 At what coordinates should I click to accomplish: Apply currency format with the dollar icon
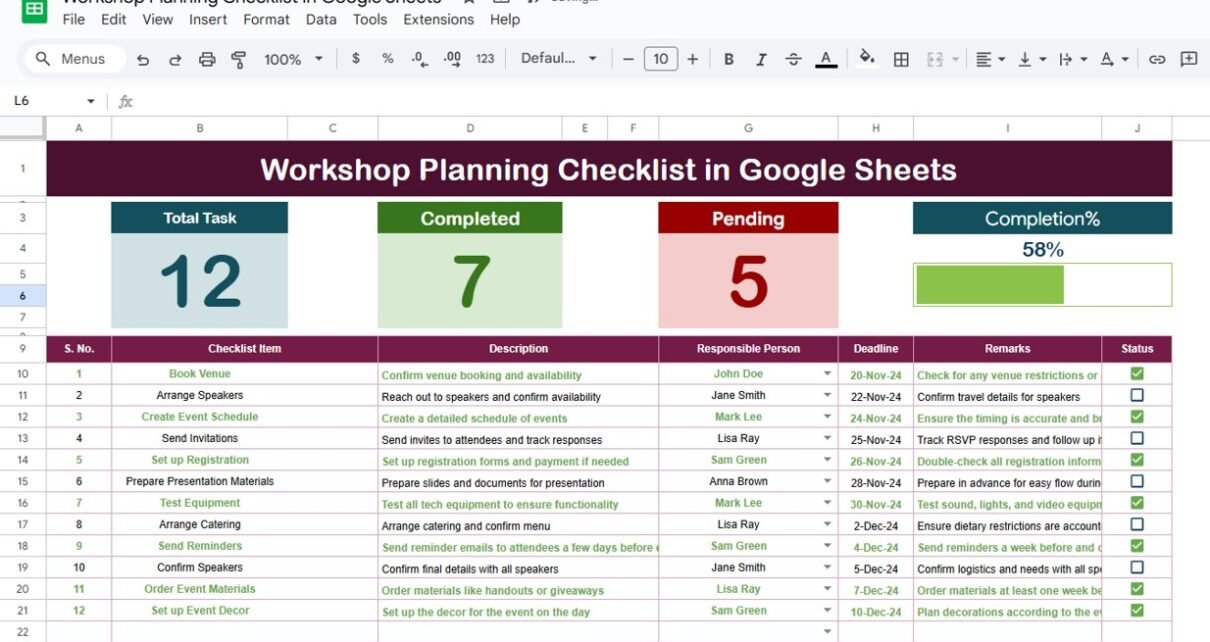[356, 59]
